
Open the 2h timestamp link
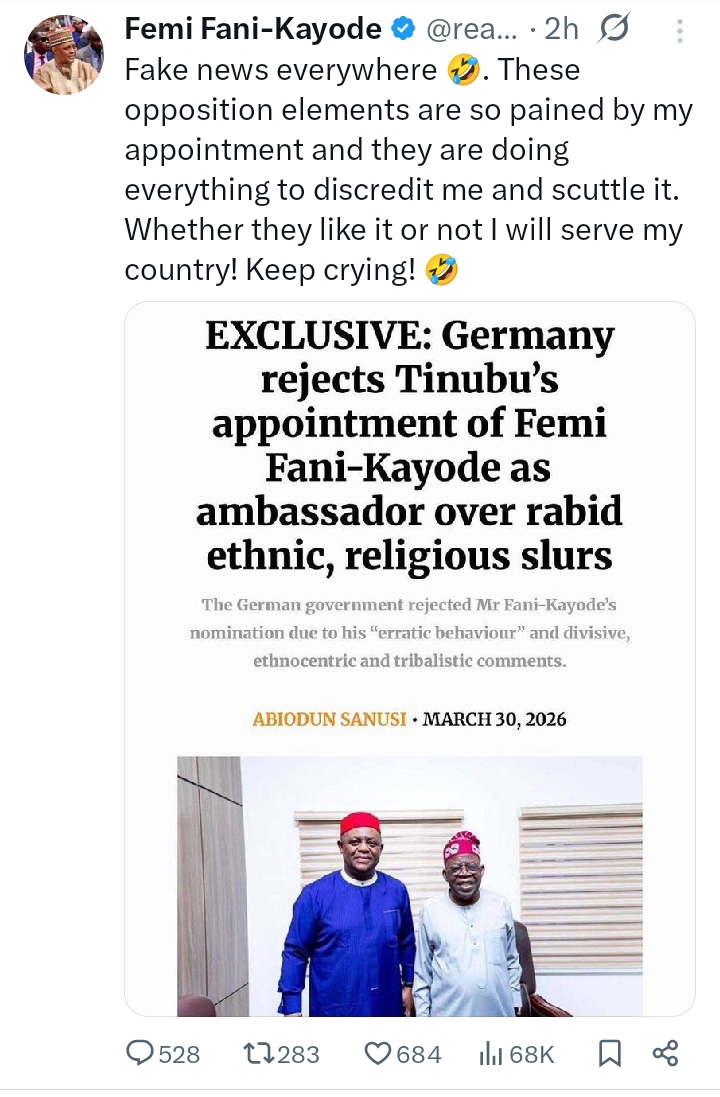tap(561, 30)
